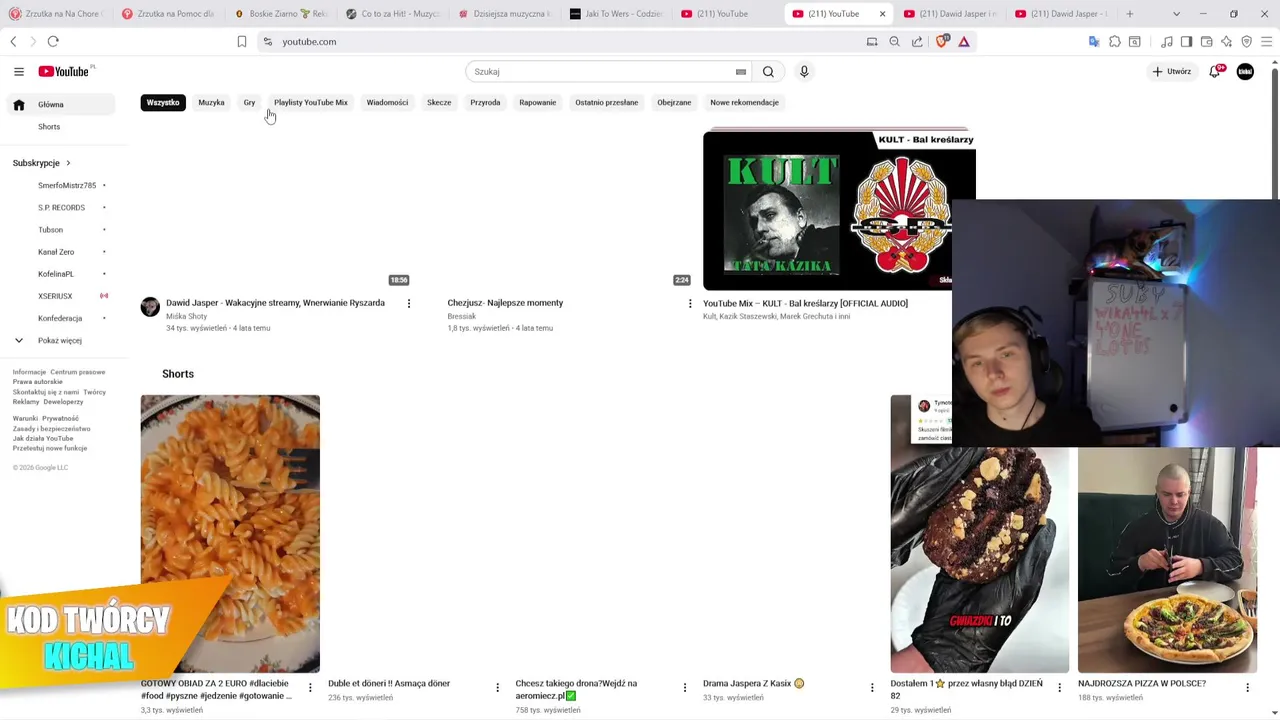Open the on-screen keyboard icon in search box
This screenshot has width=1280, height=720.
[x=741, y=72]
